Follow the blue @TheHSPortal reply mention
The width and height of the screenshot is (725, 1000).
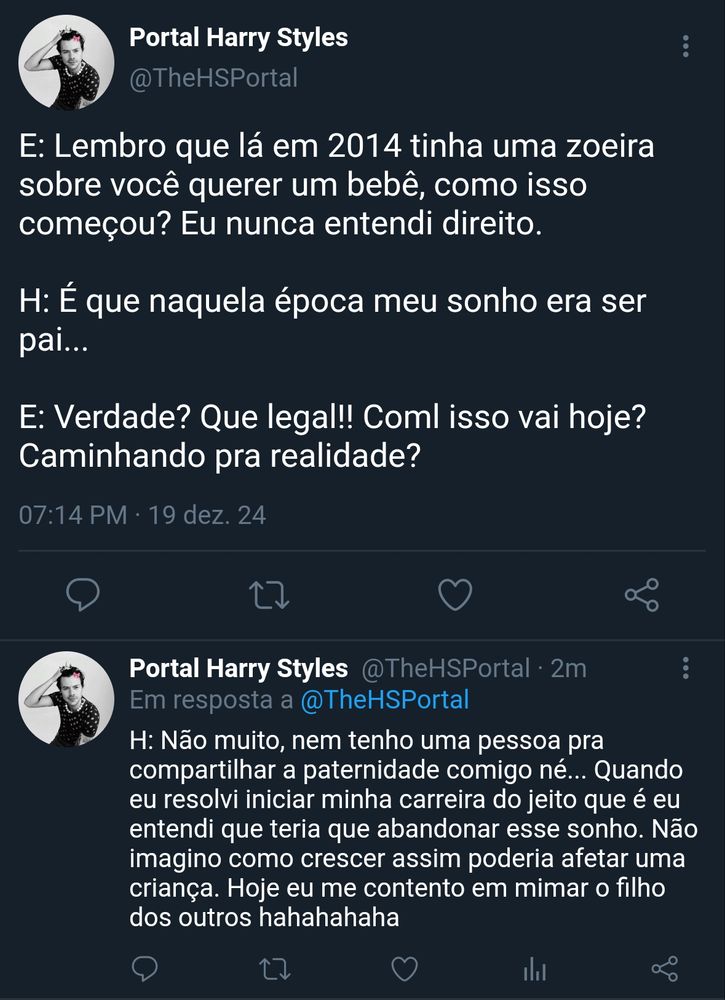385,700
